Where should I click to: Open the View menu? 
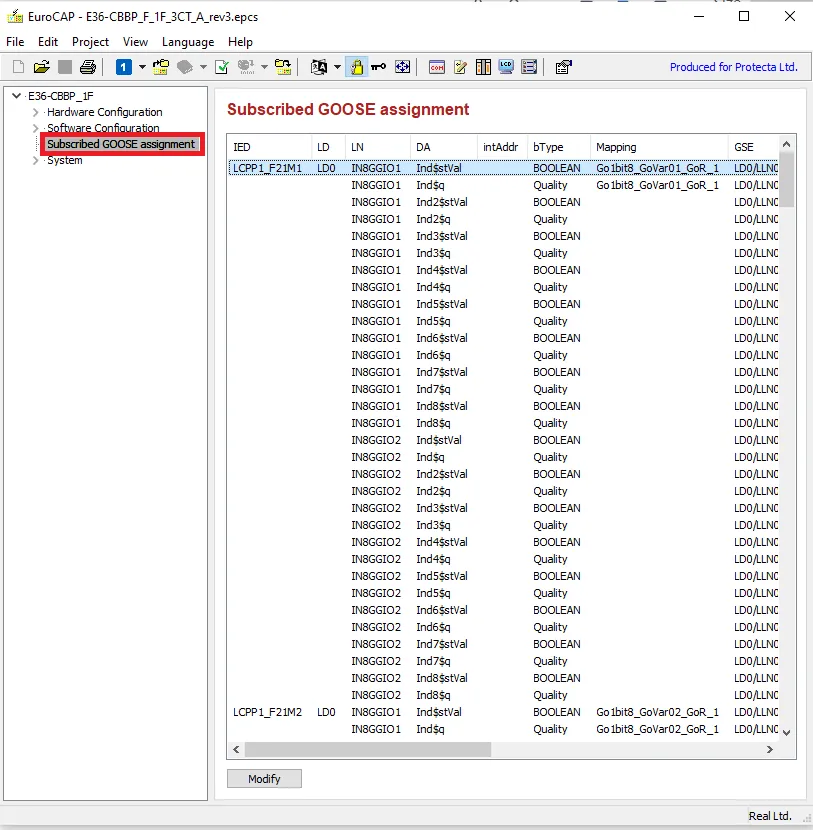click(x=136, y=42)
